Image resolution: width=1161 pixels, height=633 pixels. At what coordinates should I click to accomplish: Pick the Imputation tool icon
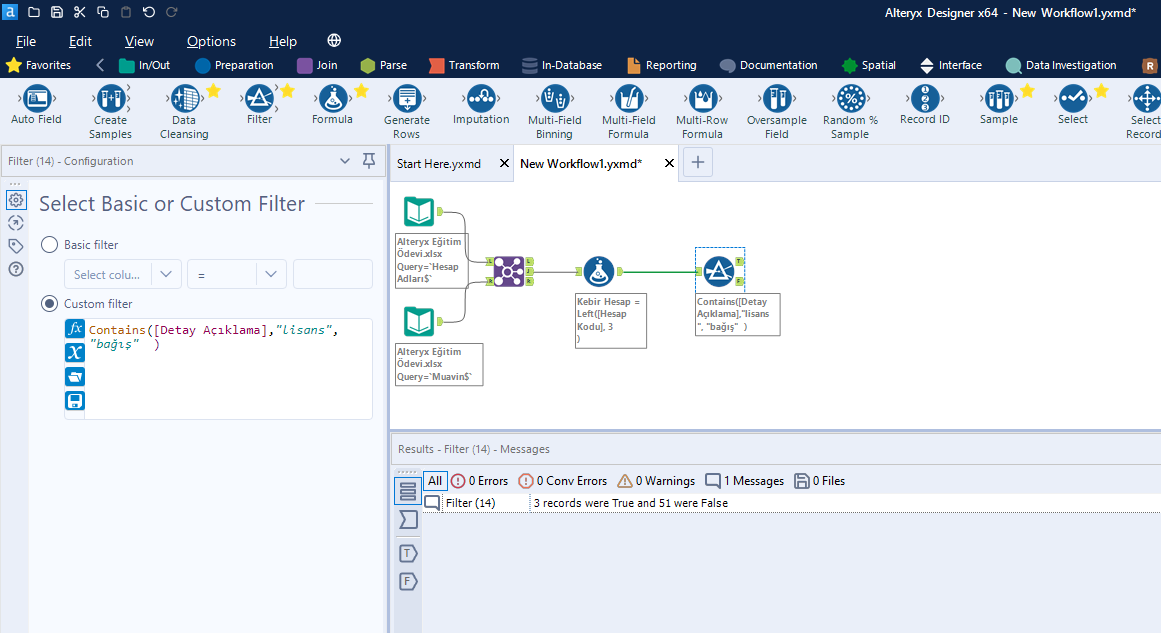coord(481,99)
